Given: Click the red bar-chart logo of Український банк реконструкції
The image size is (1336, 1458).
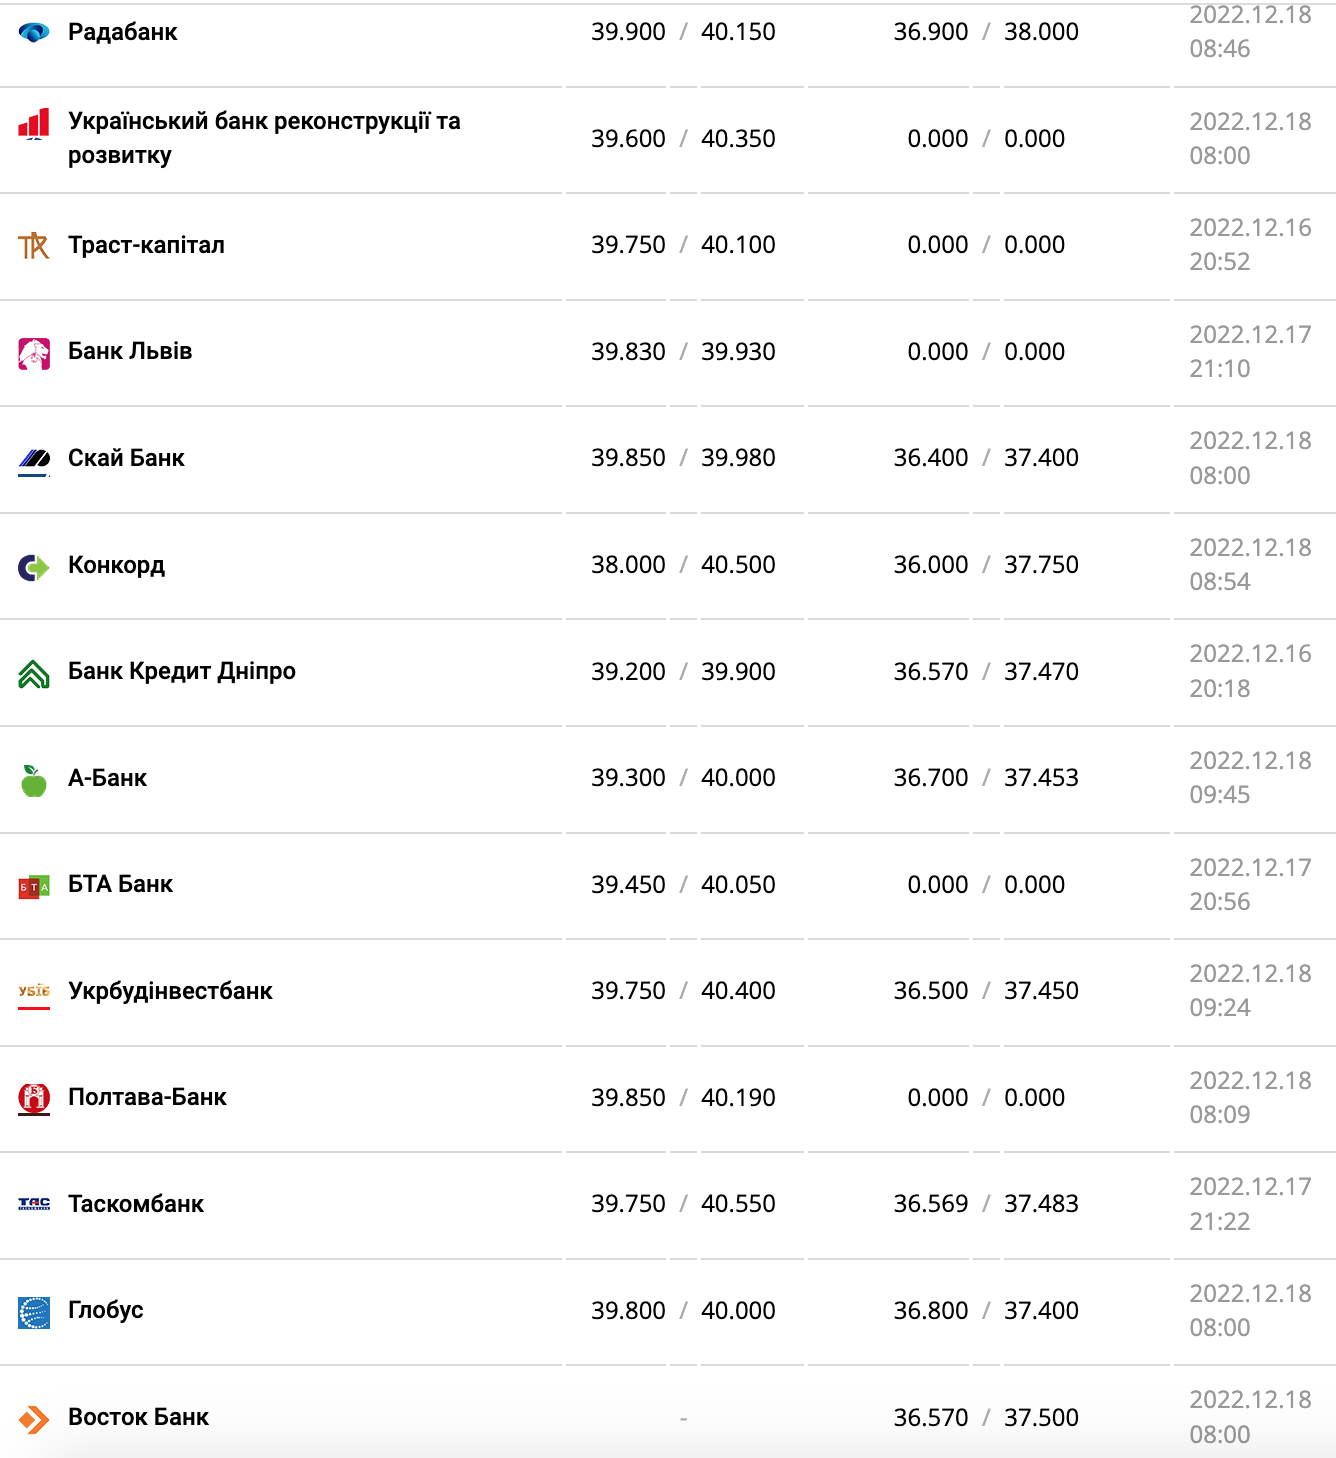Looking at the screenshot, I should 34,124.
